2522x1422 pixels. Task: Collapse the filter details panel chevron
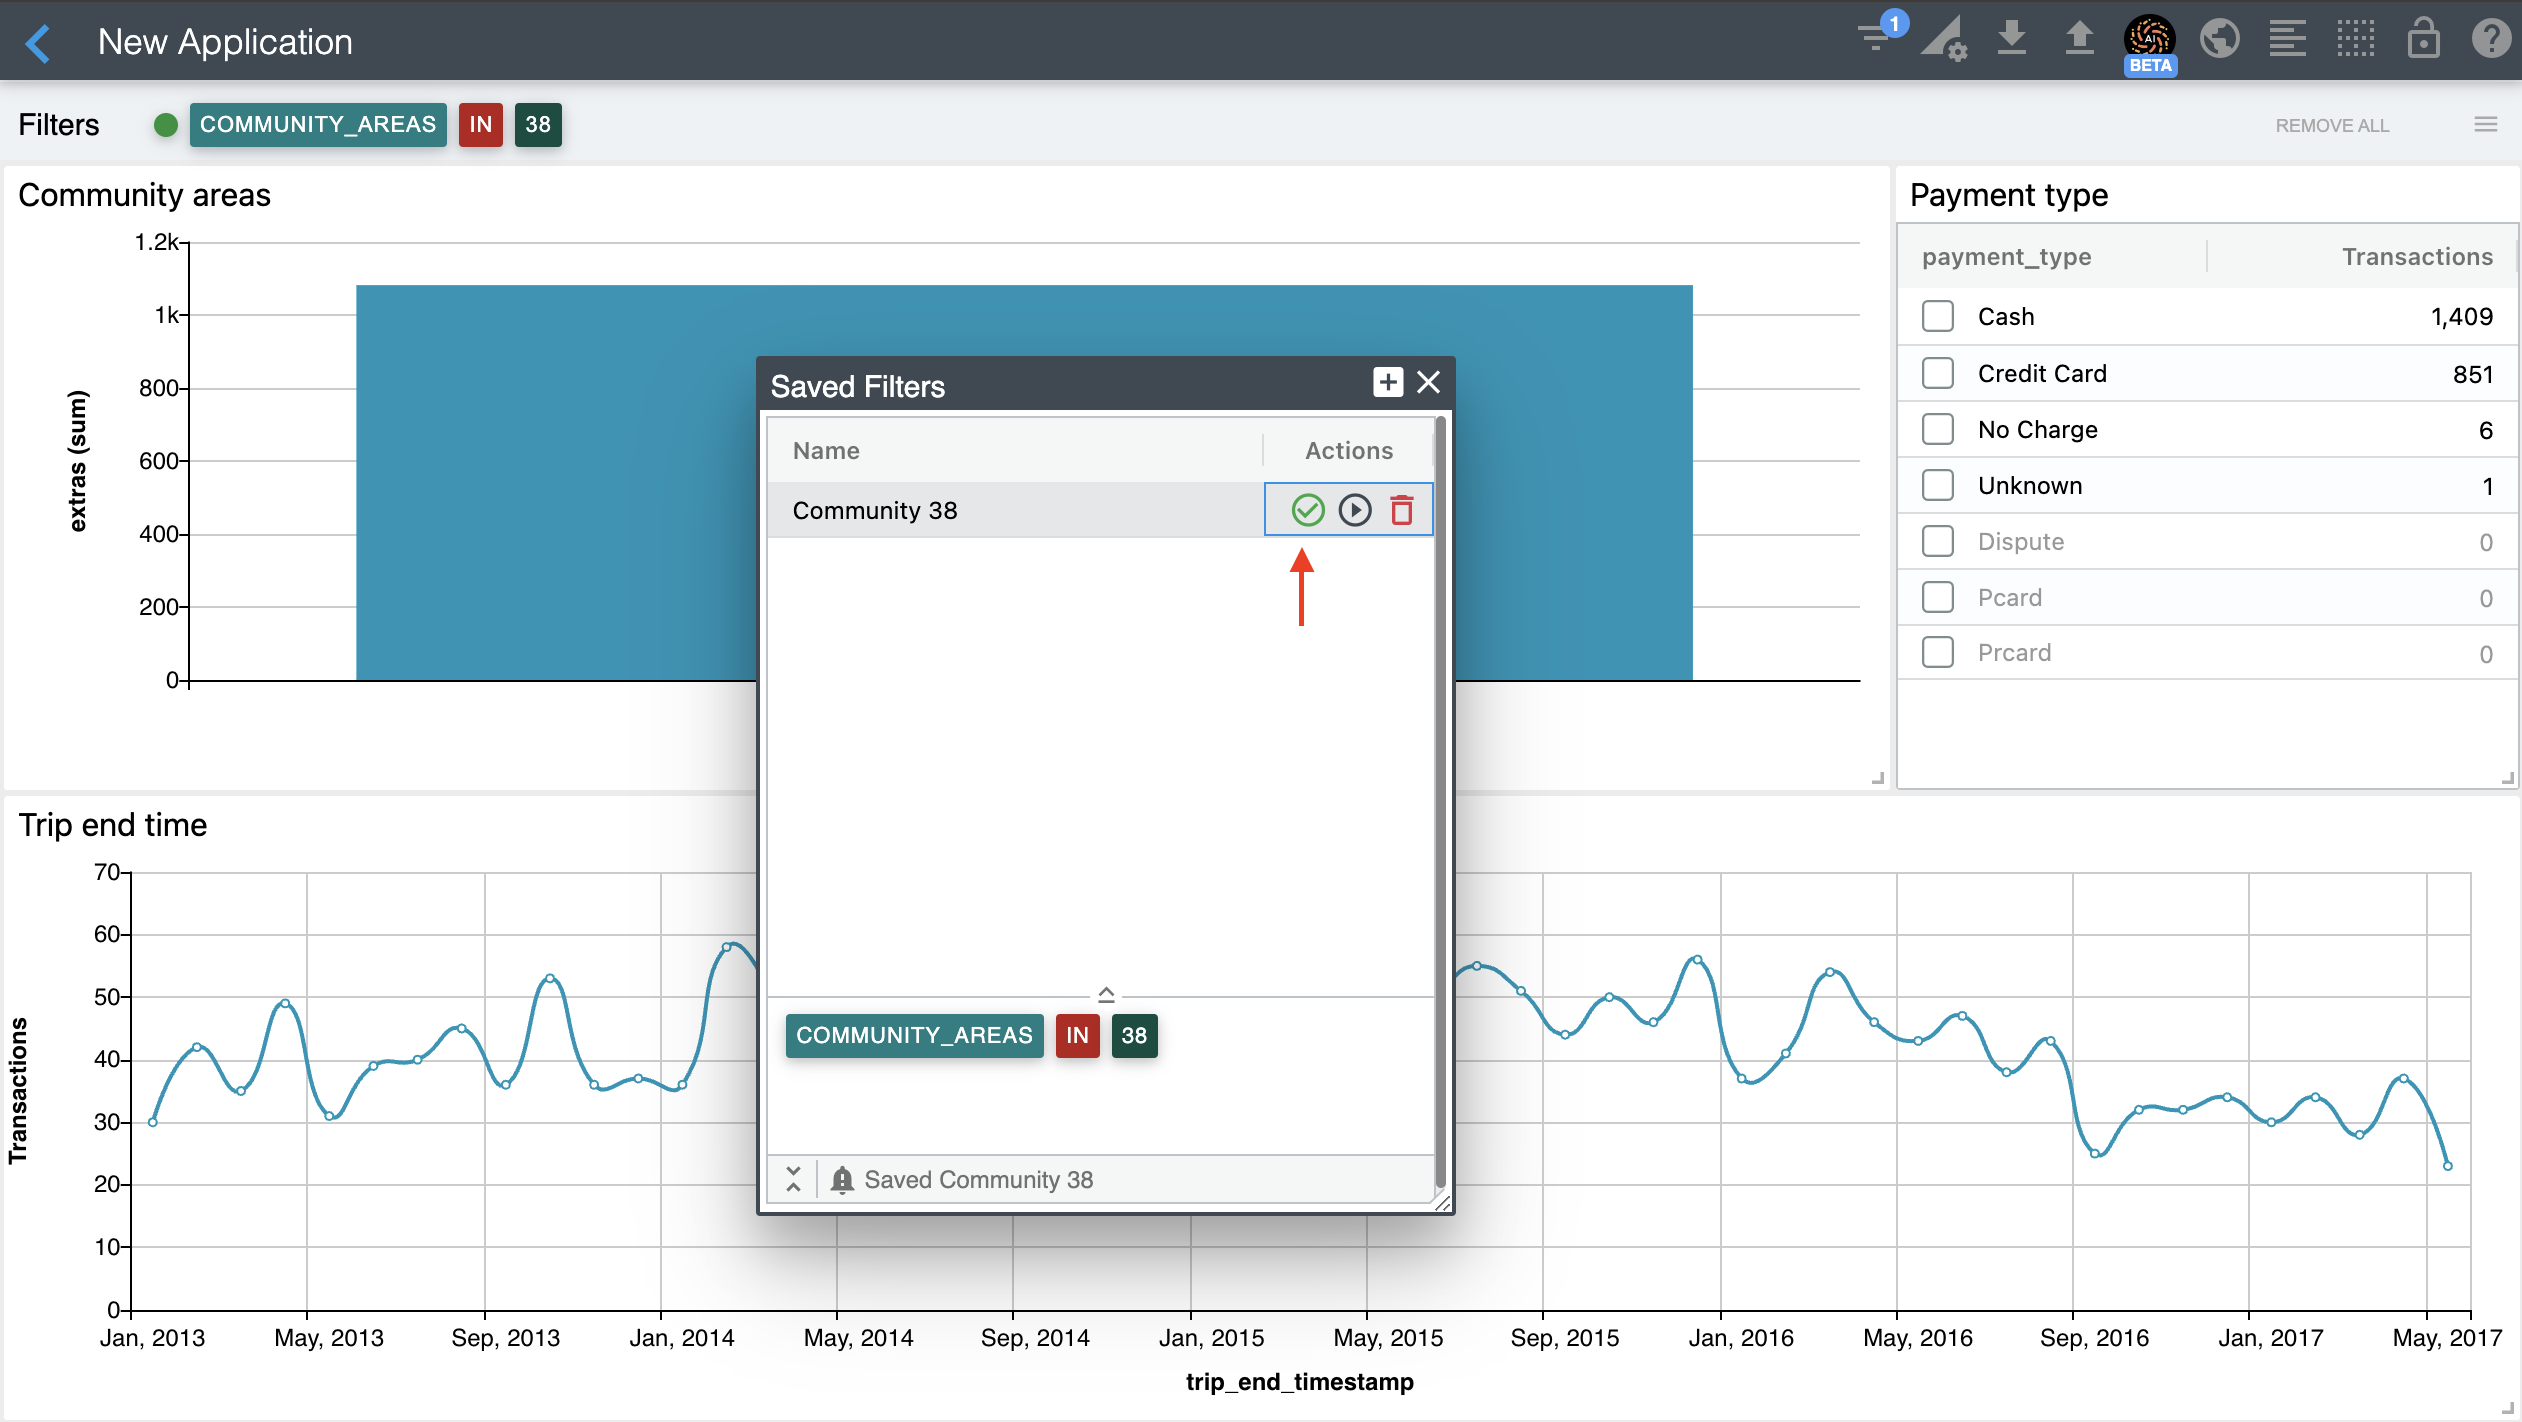click(1105, 994)
